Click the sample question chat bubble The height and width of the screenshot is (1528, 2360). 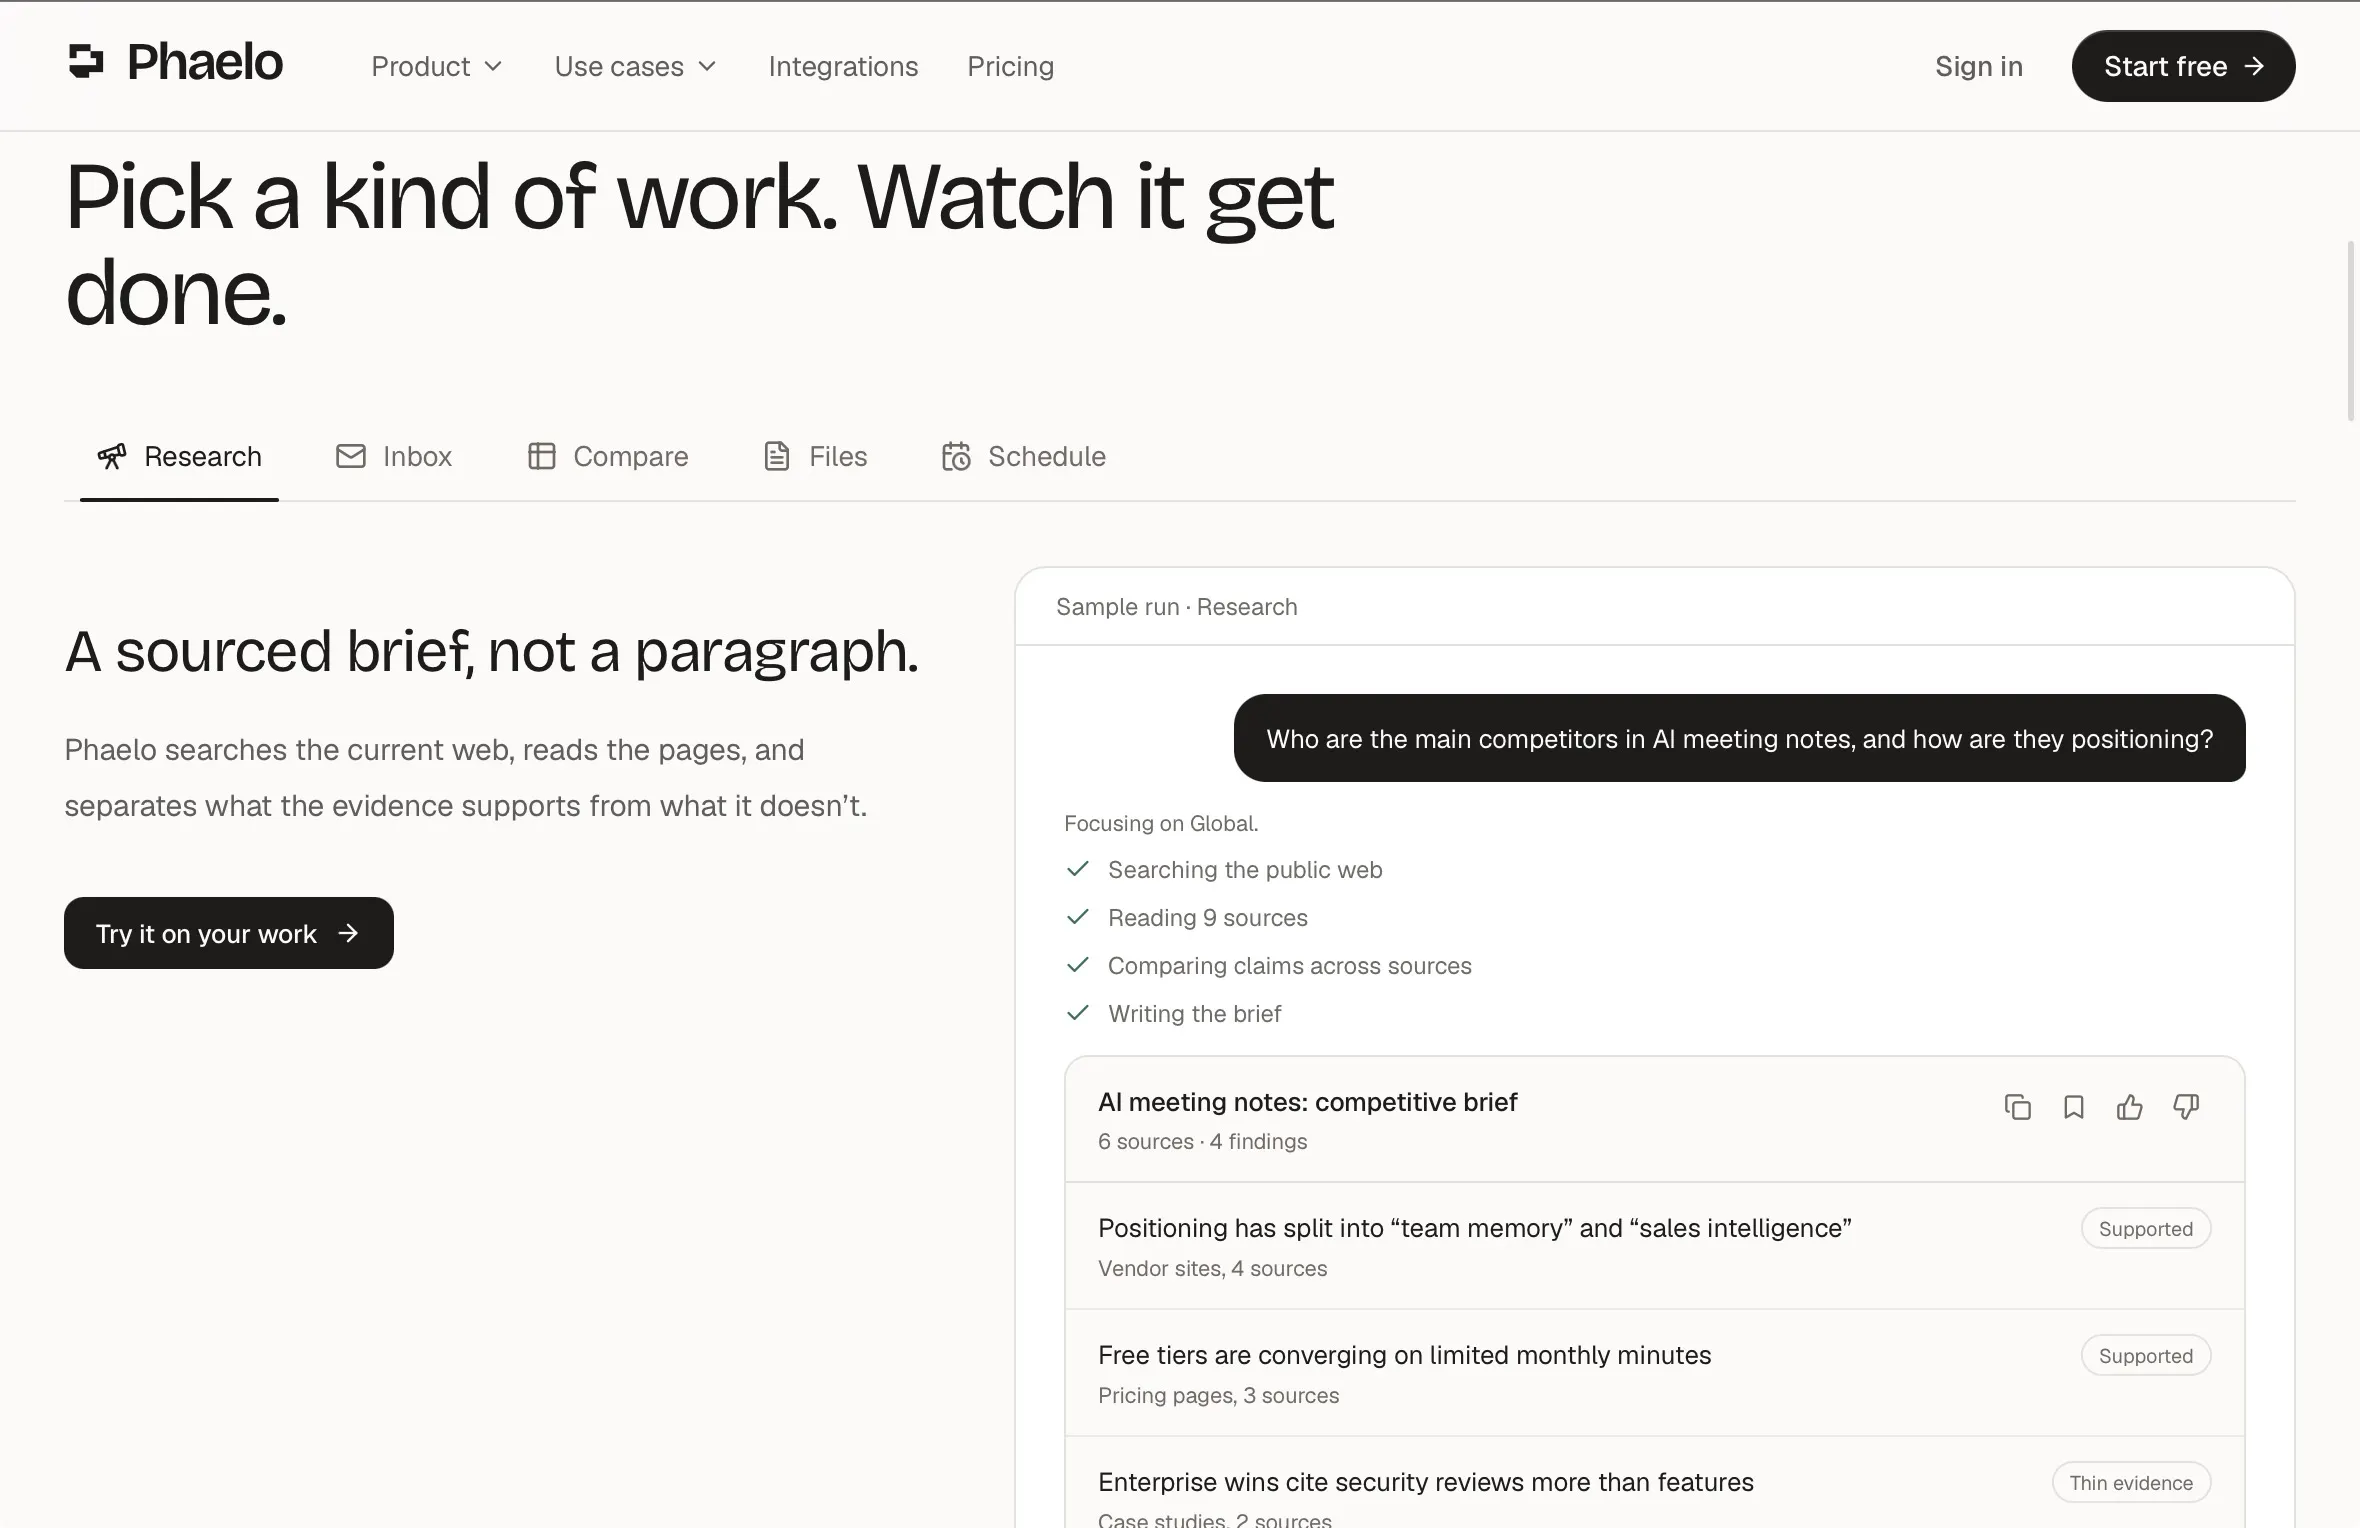1740,738
